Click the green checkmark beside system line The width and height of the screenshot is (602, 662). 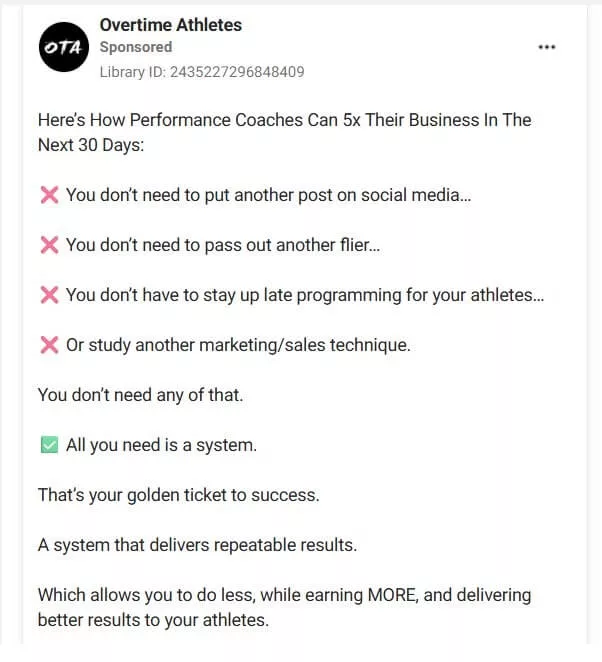click(x=48, y=445)
